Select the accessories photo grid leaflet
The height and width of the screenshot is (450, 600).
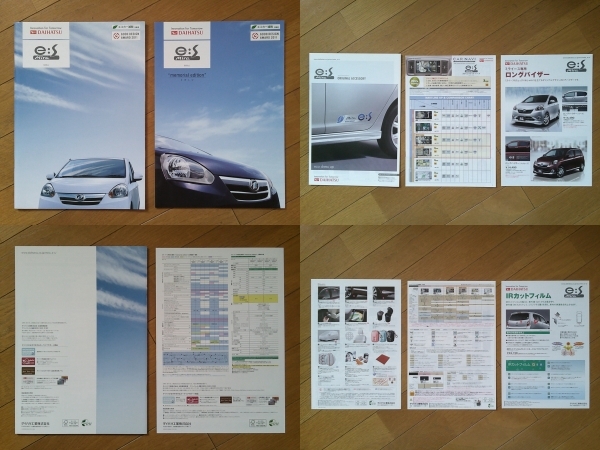[356, 344]
